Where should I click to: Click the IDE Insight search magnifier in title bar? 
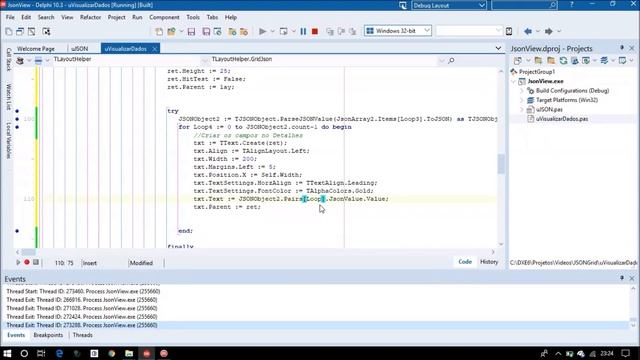click(x=553, y=5)
